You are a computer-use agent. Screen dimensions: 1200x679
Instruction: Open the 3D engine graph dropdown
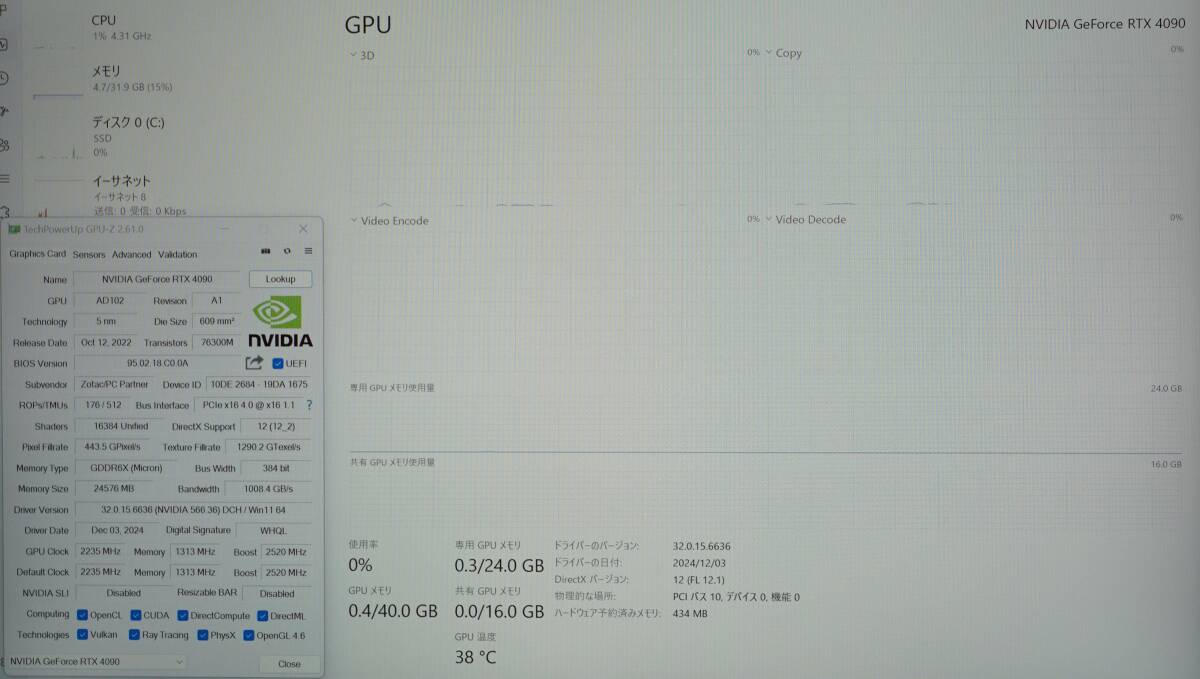point(353,55)
